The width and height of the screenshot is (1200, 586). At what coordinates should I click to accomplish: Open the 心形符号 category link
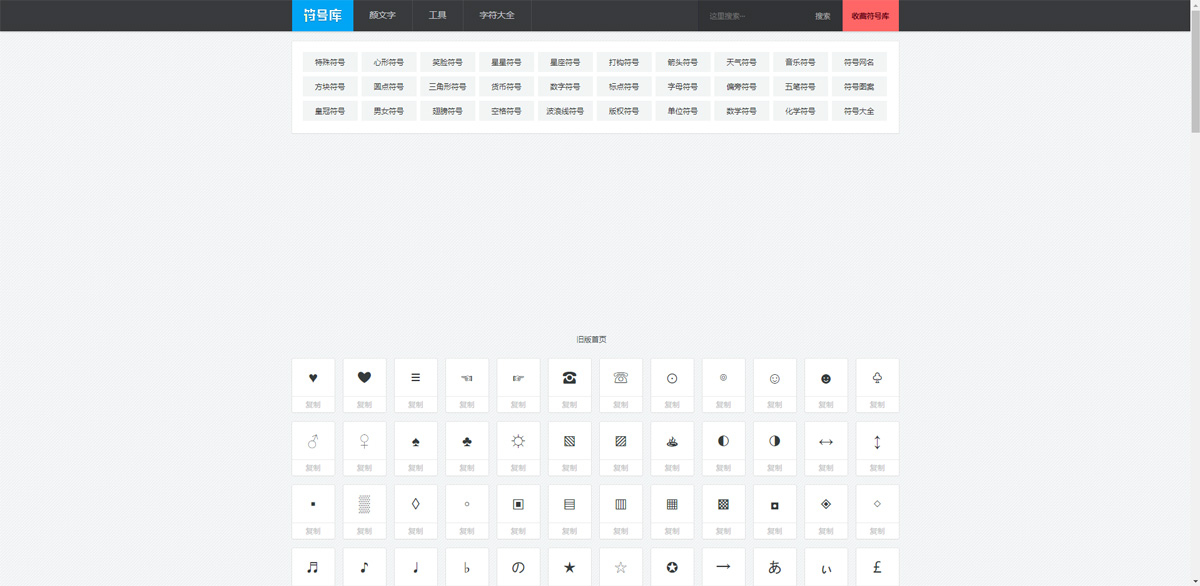[389, 62]
